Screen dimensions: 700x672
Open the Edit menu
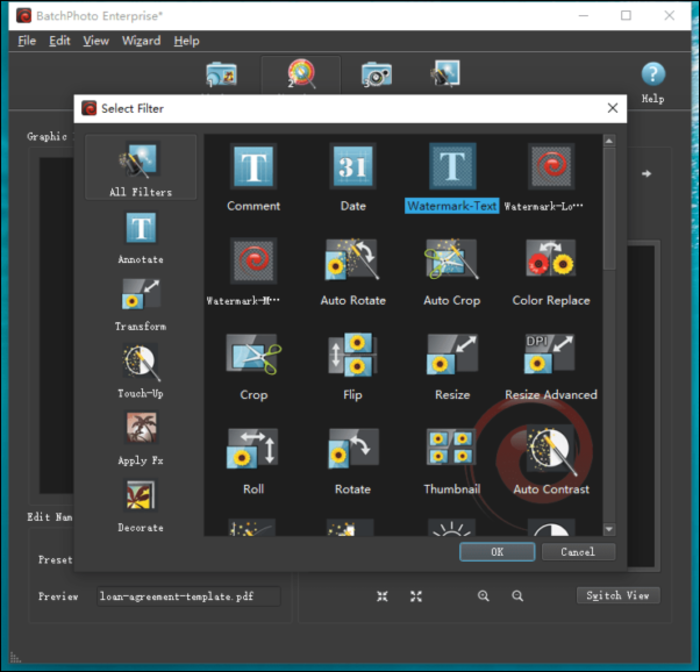59,41
